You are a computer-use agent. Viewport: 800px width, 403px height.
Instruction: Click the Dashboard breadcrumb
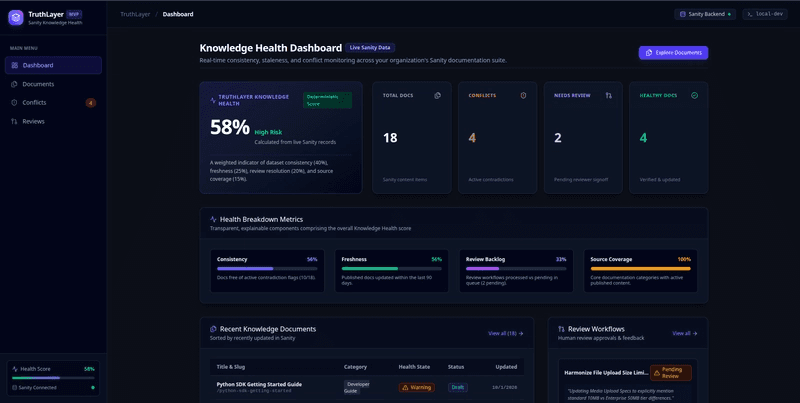point(178,14)
